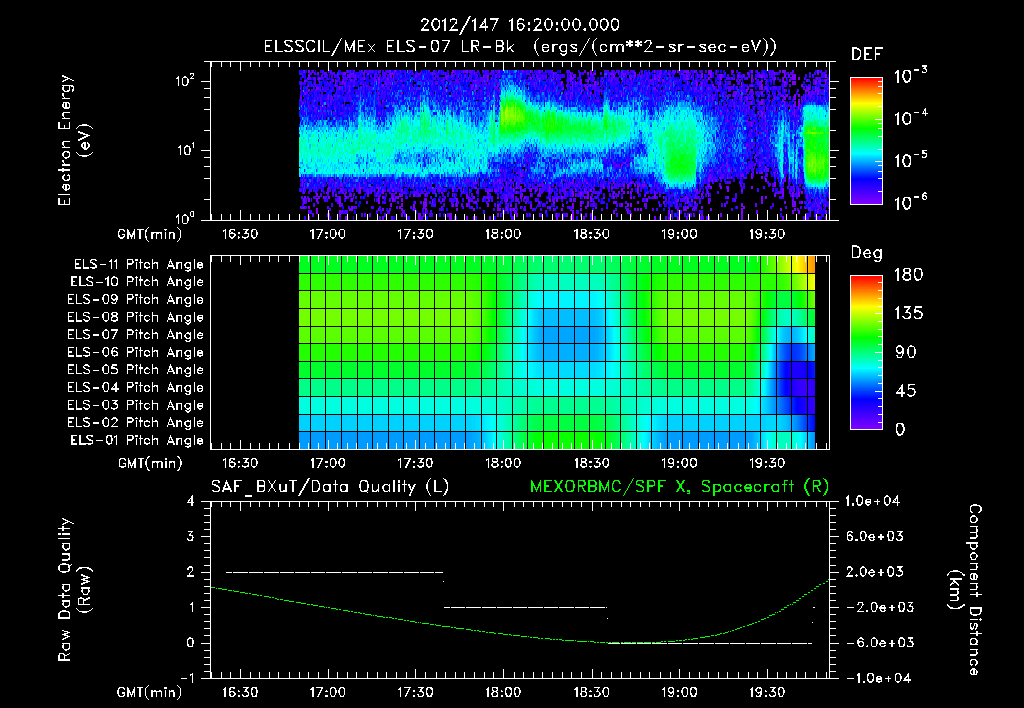
Task: Click the 0 tick on Deg scale
Action: (x=901, y=429)
